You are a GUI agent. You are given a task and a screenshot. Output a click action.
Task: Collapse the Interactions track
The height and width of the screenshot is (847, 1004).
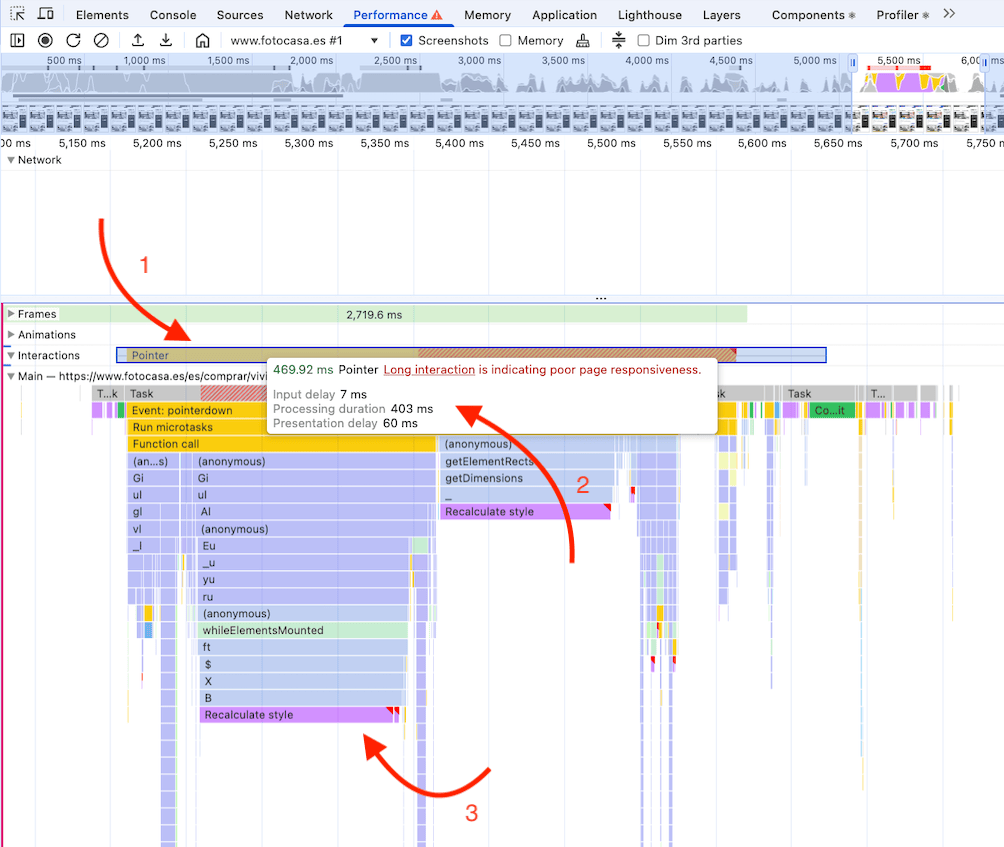(x=10, y=355)
